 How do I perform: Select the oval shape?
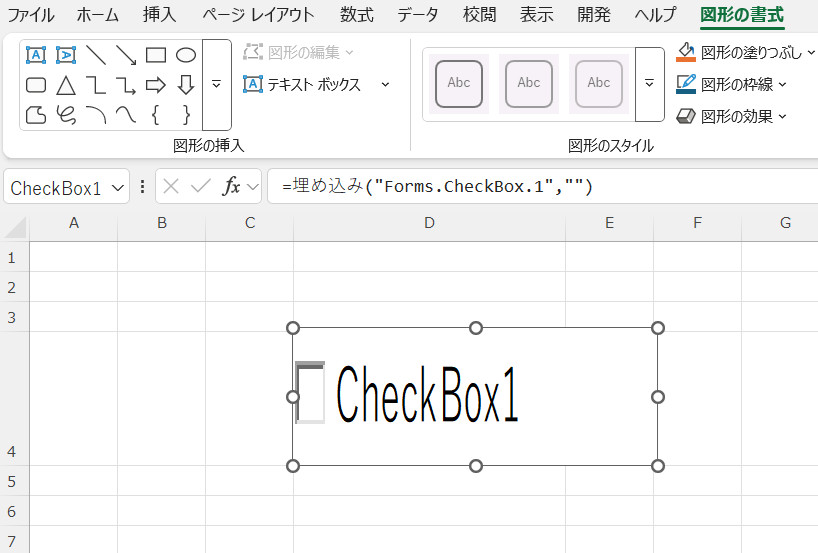[x=185, y=55]
